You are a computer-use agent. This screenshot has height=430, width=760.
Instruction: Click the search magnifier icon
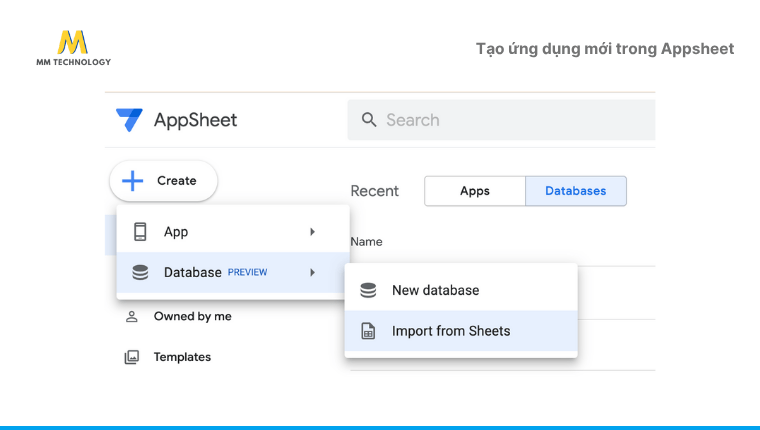[x=369, y=120]
